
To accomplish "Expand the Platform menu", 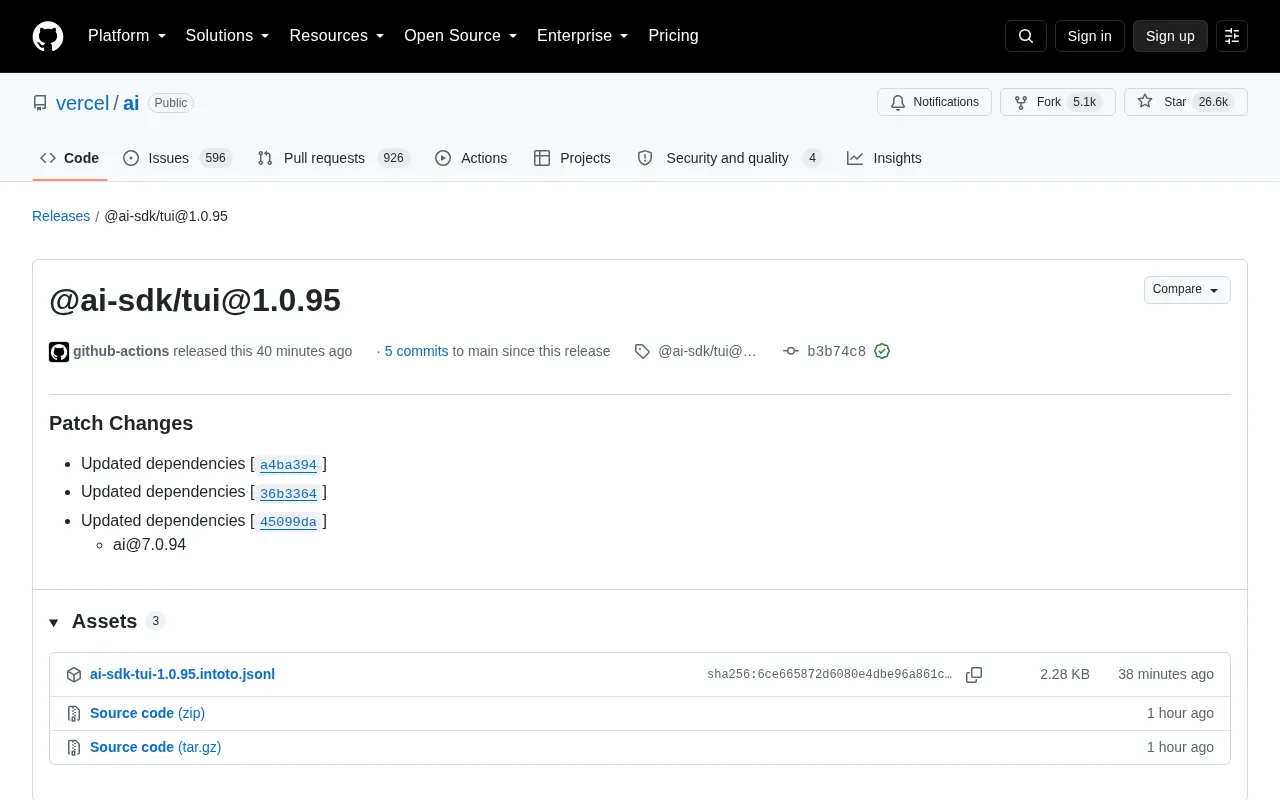I will [127, 36].
